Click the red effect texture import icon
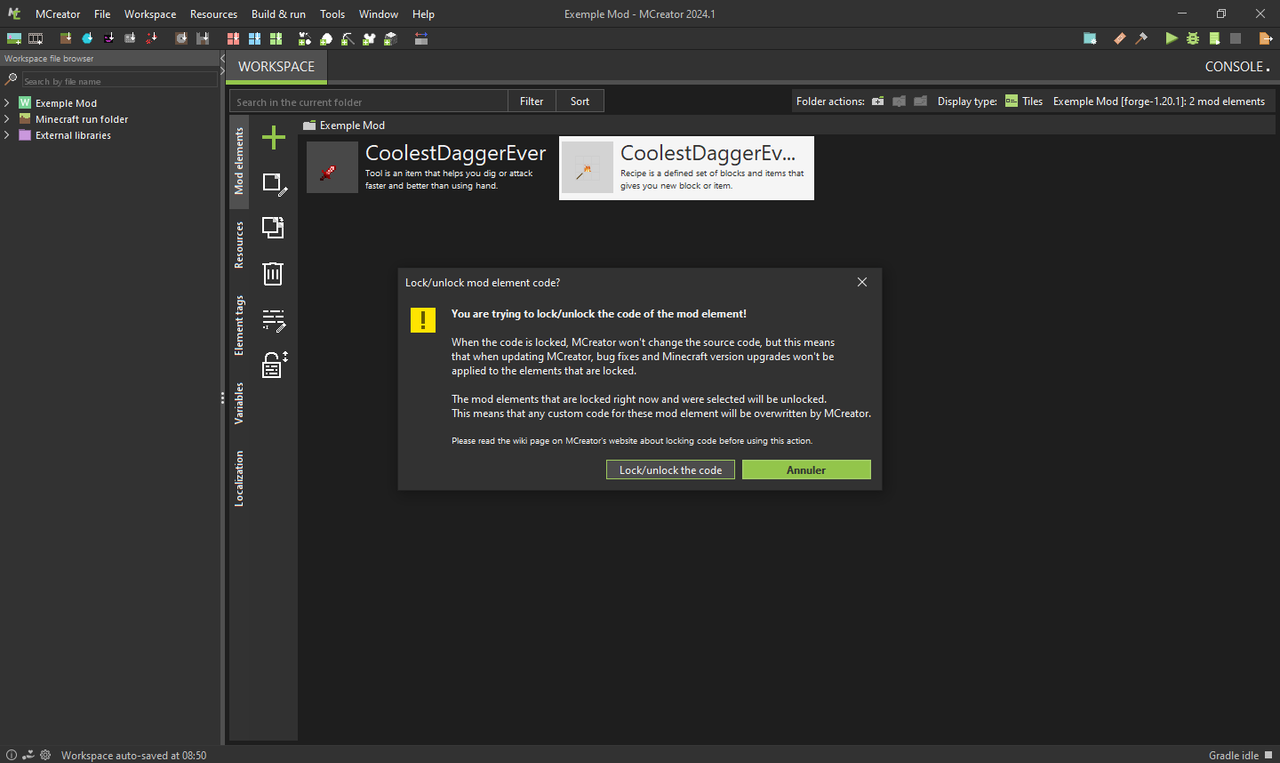The image size is (1280, 763). pos(151,39)
